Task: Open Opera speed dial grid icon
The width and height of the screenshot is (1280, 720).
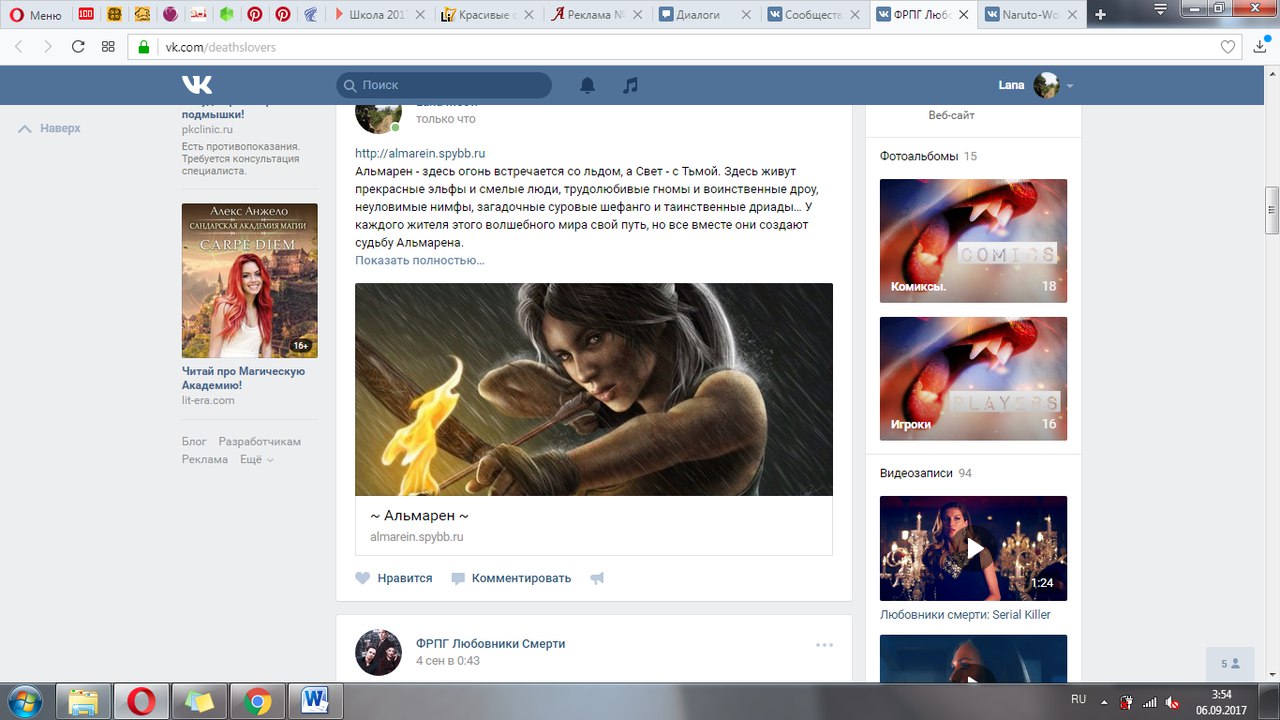Action: pos(108,47)
